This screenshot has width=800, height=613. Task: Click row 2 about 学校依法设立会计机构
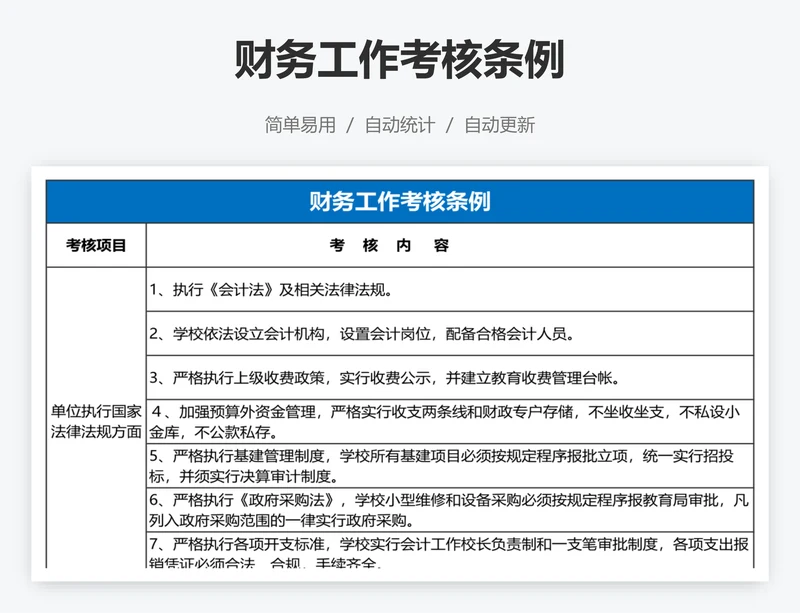(450, 334)
